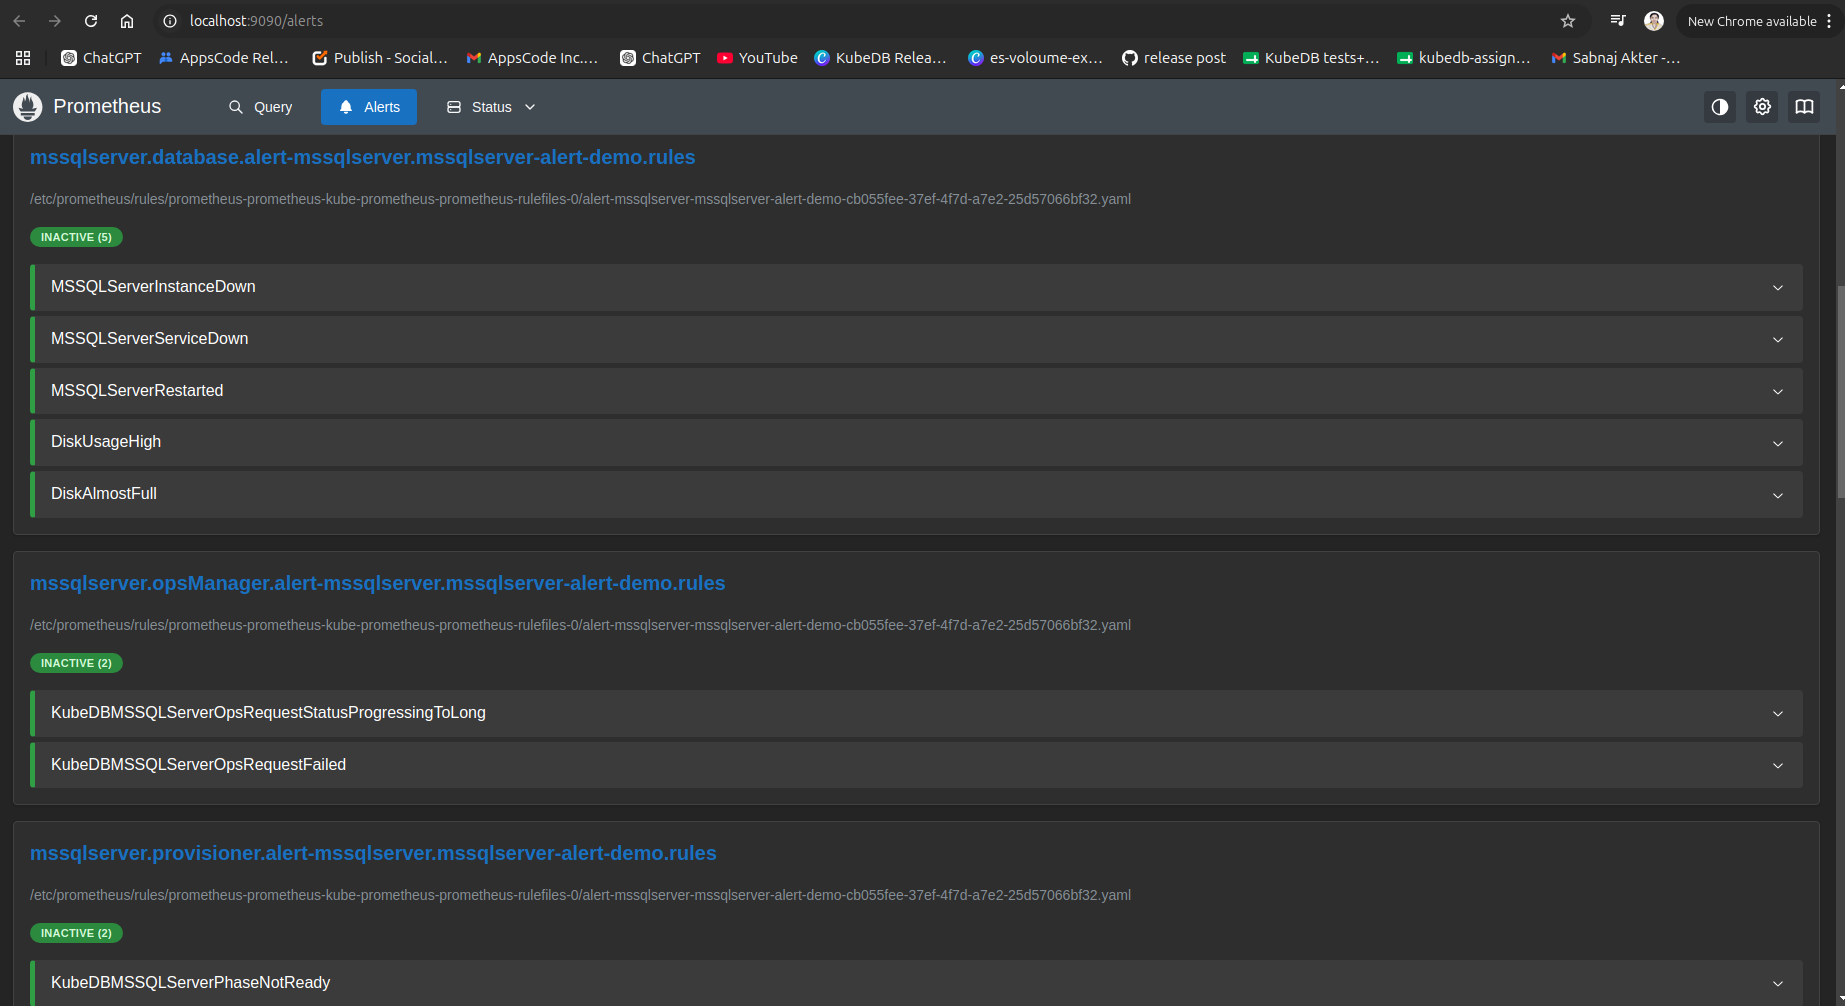Expand KubeDBMSSQLServerOpsRequestStatusProgressingToLong rule
Viewport: 1845px width, 1006px height.
917,713
